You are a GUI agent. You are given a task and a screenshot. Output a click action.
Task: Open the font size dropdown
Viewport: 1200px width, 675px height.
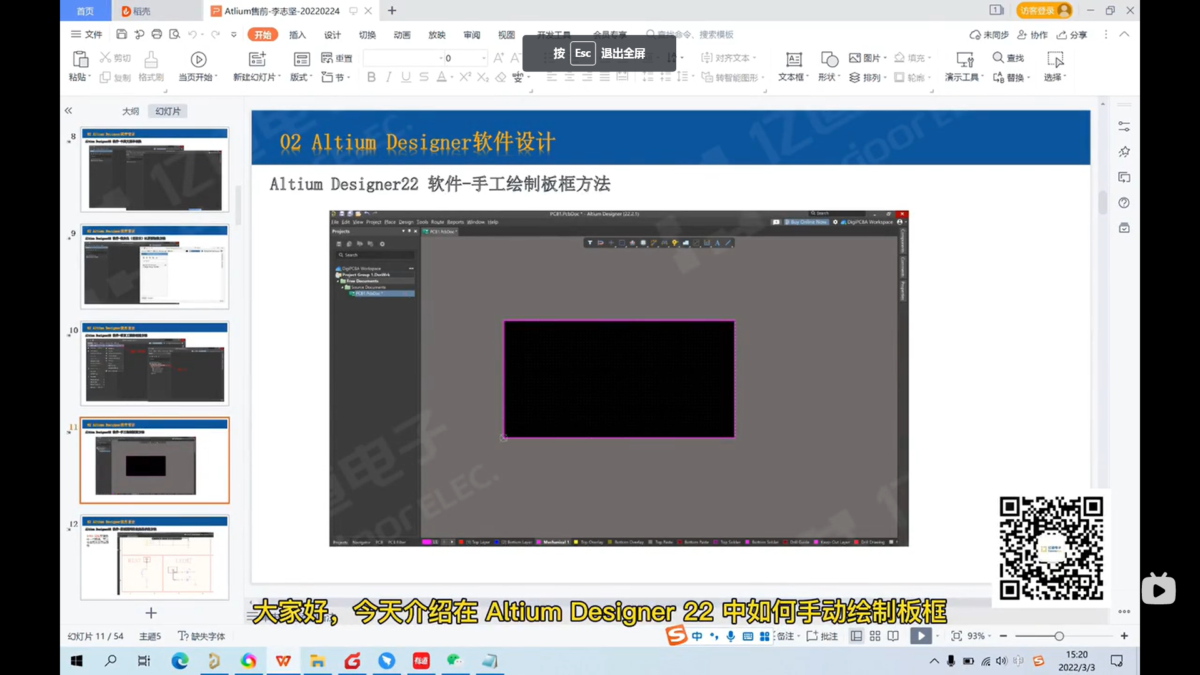(484, 58)
